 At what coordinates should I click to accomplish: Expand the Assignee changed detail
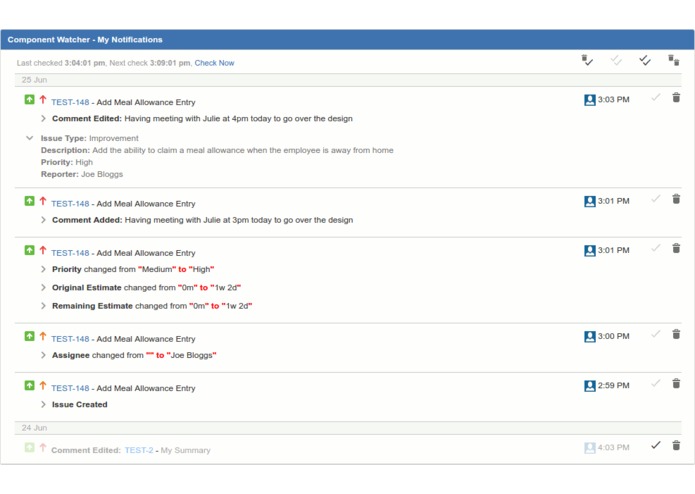point(43,355)
